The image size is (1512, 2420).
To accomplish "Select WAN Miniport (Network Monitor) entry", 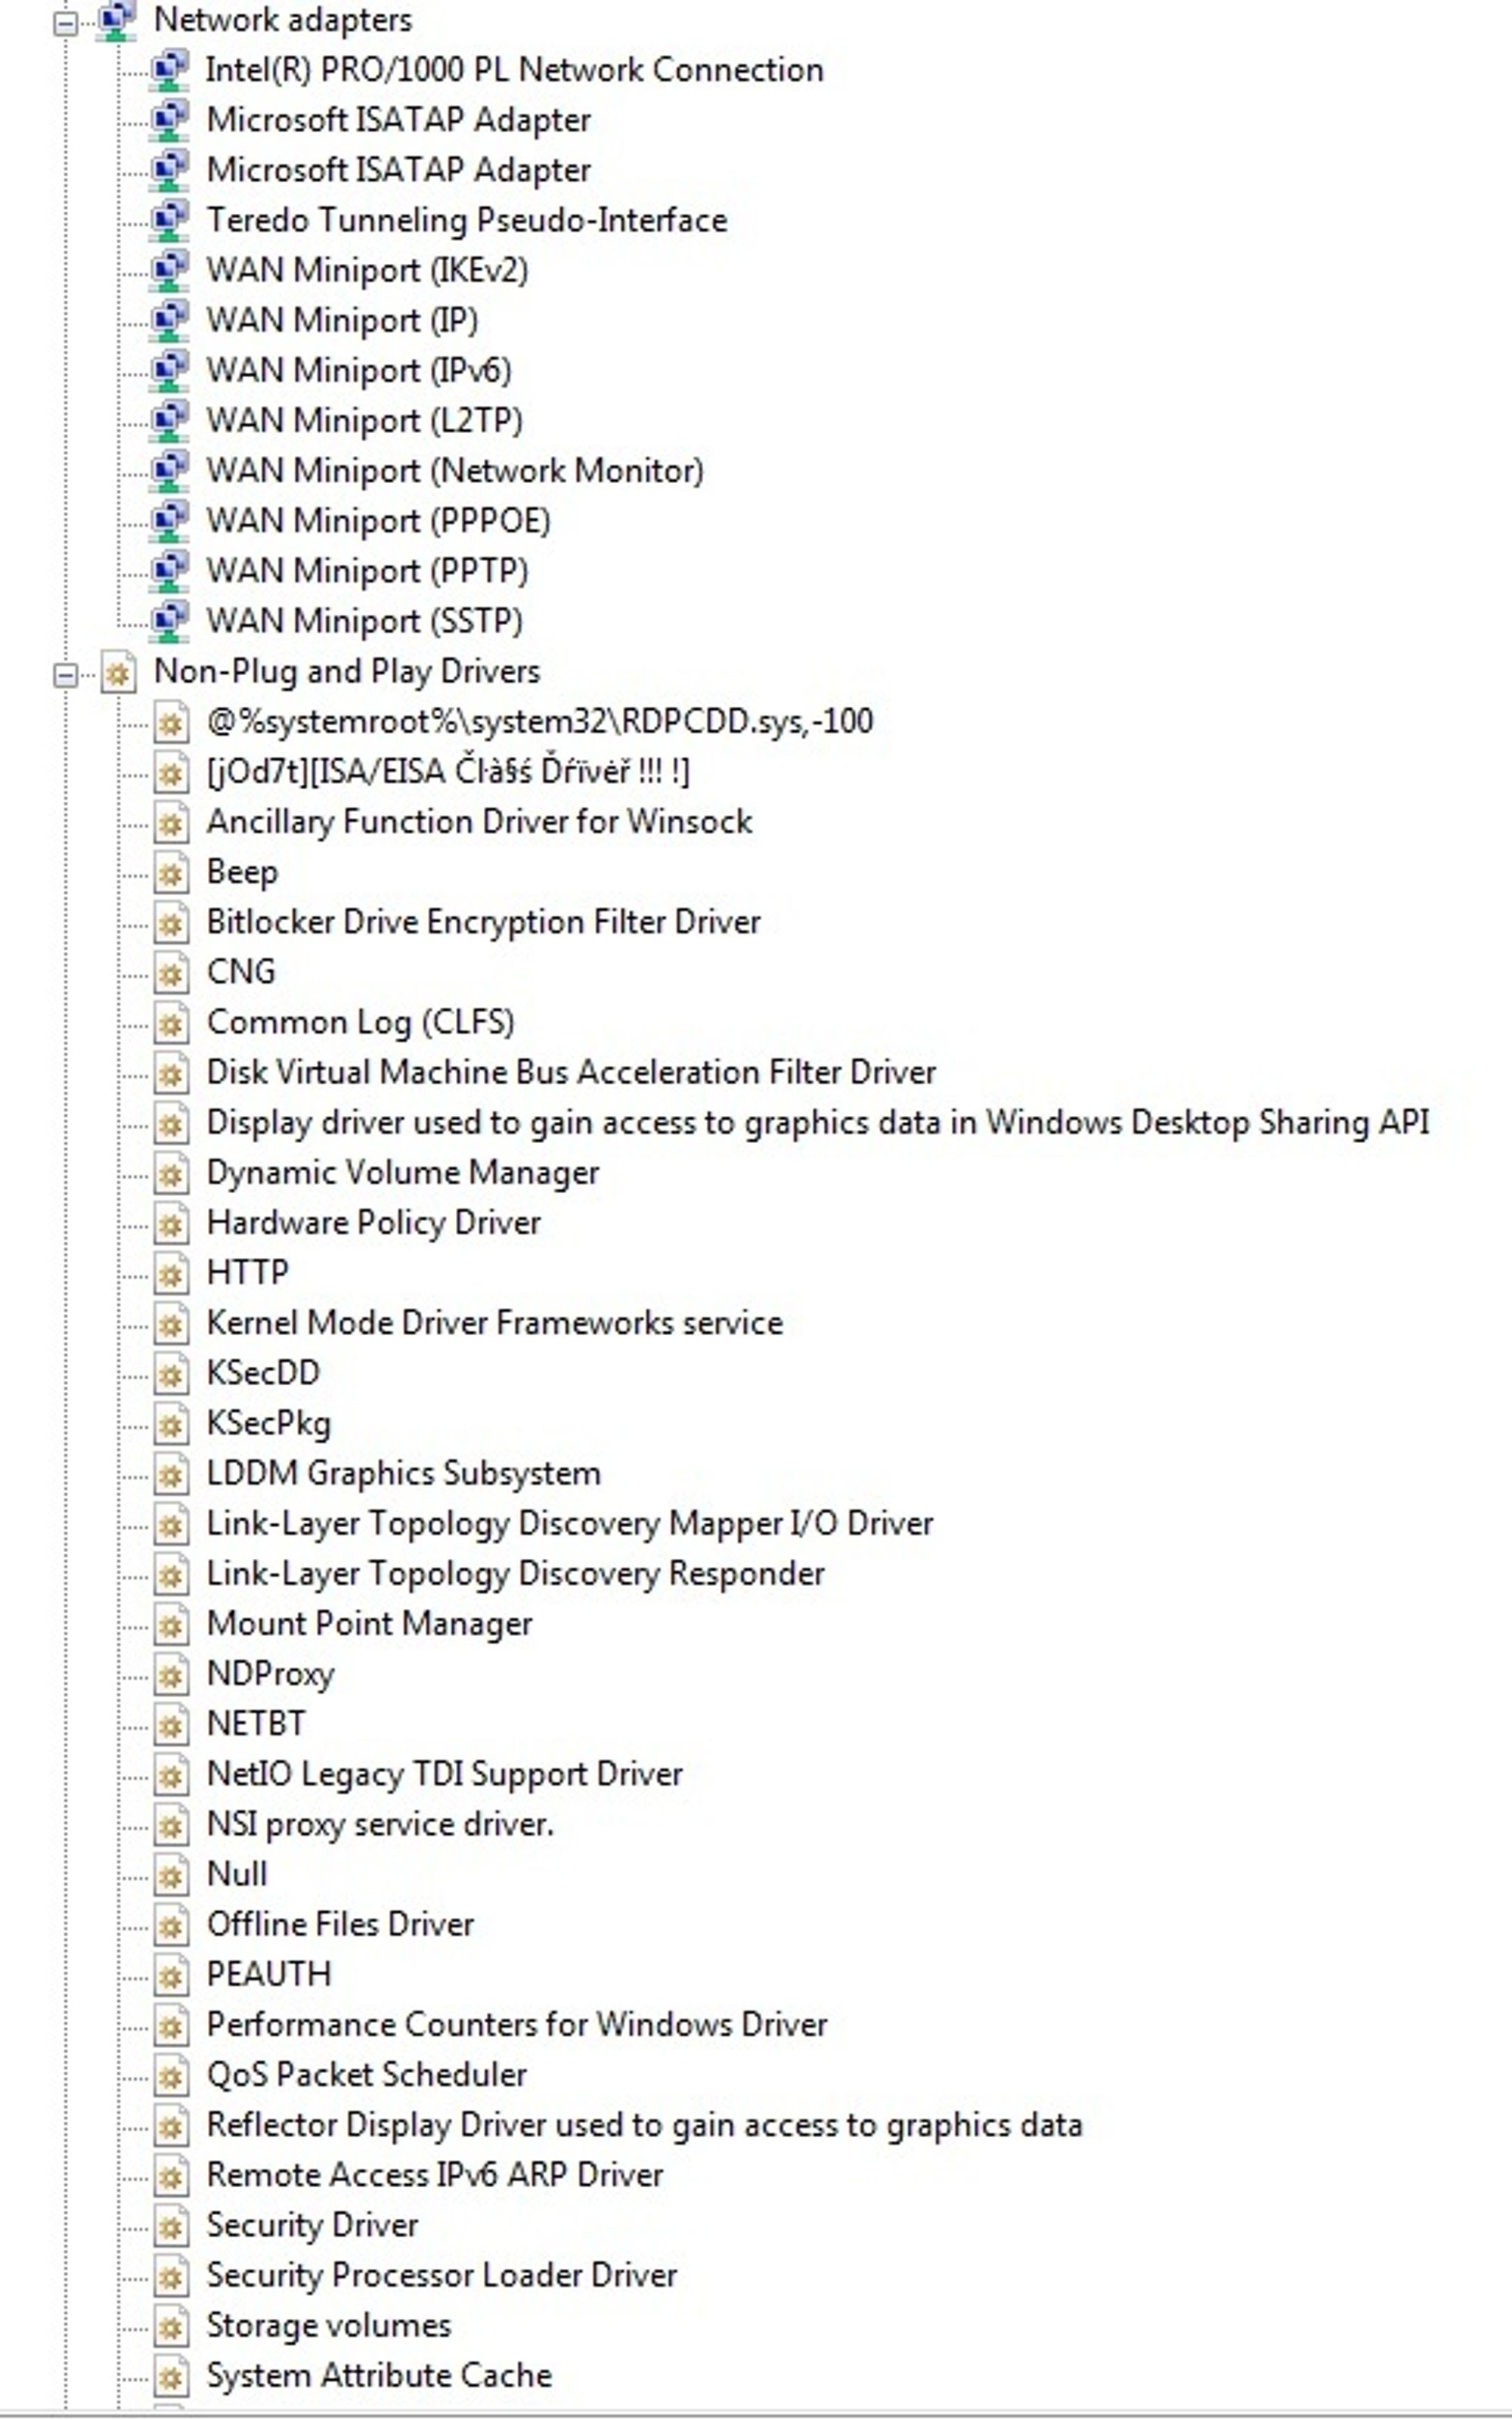I will pos(455,471).
